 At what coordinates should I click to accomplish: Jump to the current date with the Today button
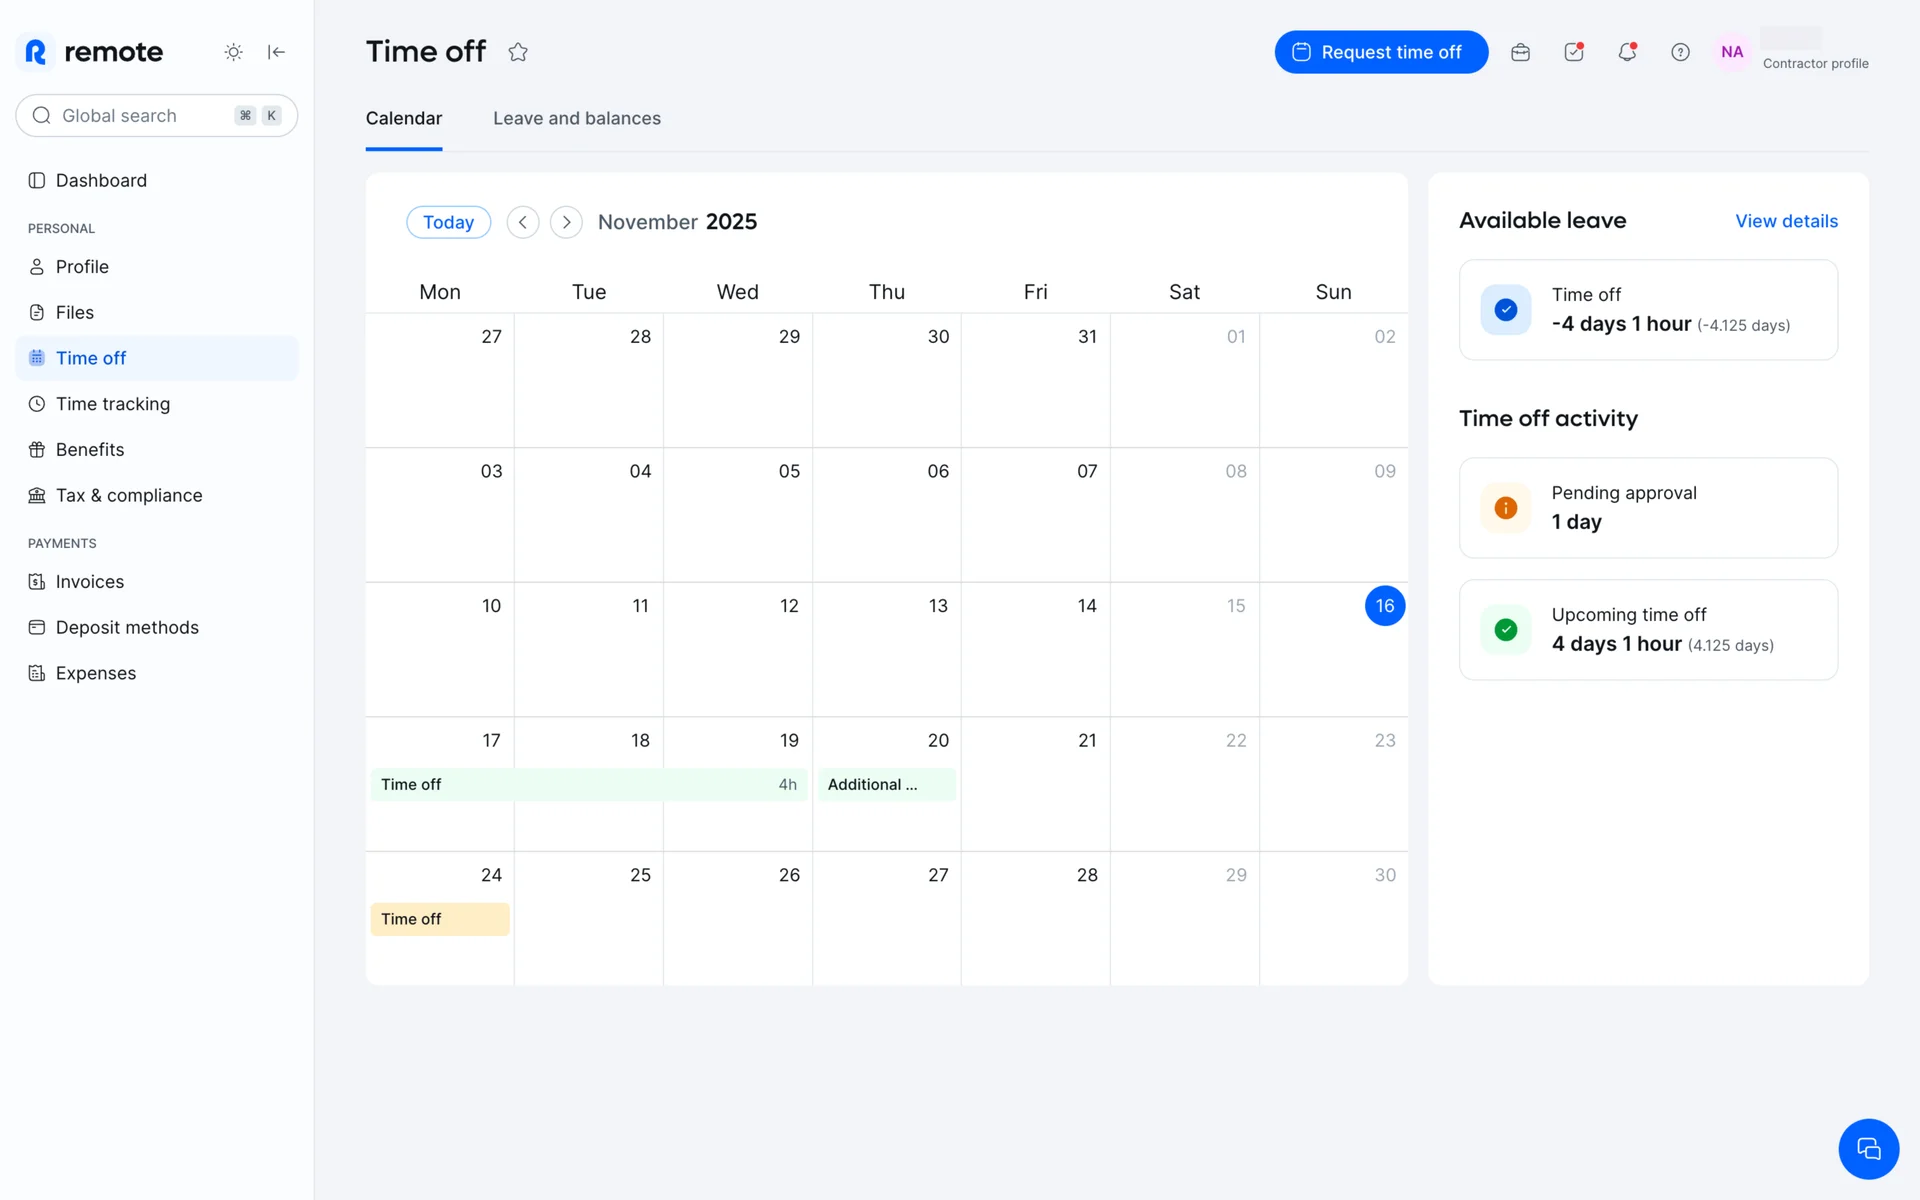[x=448, y=222]
